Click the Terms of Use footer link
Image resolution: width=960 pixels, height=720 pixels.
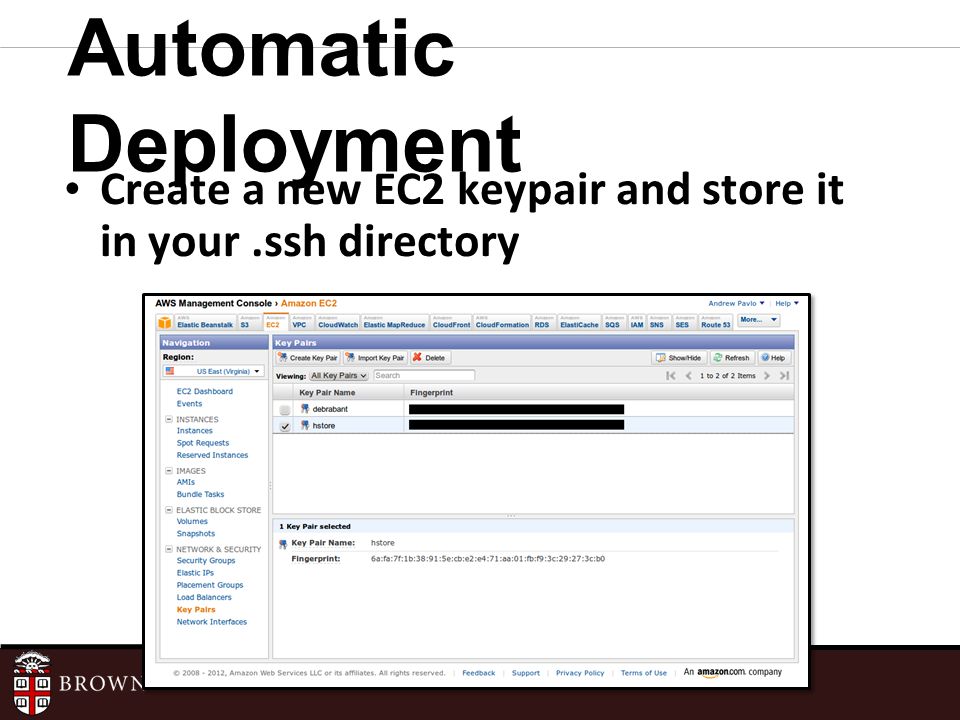(x=643, y=672)
